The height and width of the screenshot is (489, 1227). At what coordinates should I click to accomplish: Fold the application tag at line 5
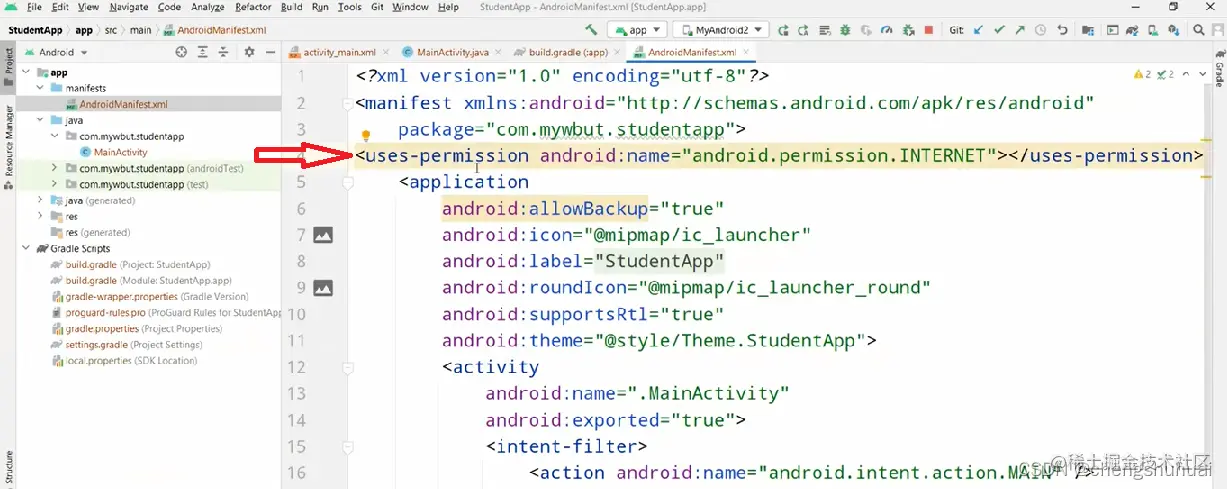click(x=348, y=182)
